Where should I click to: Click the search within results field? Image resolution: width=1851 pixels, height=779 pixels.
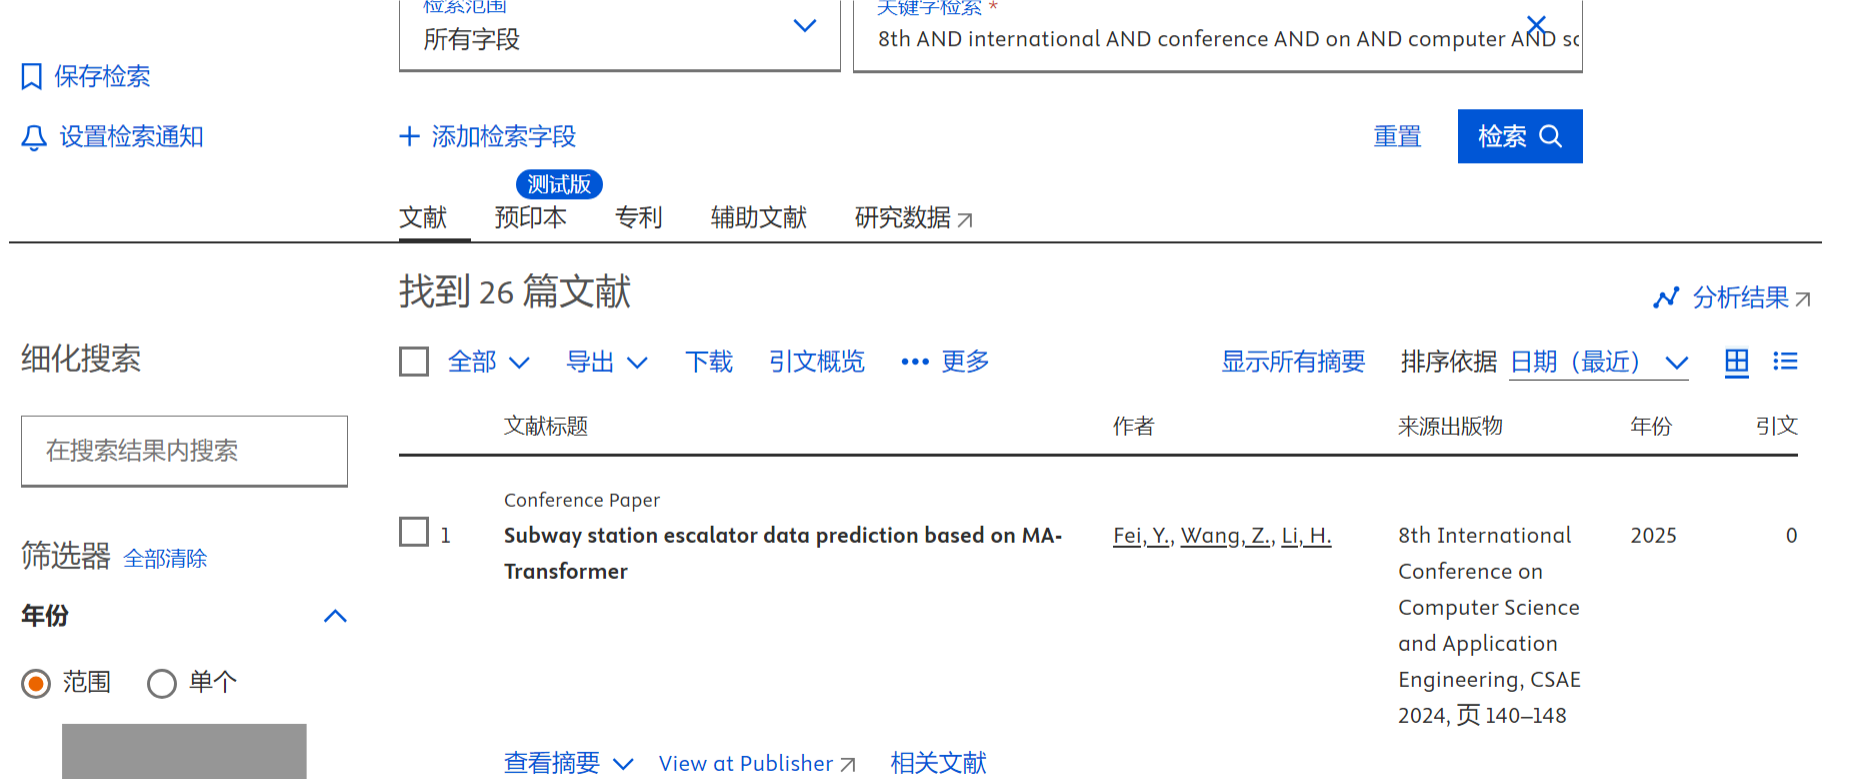tap(184, 451)
